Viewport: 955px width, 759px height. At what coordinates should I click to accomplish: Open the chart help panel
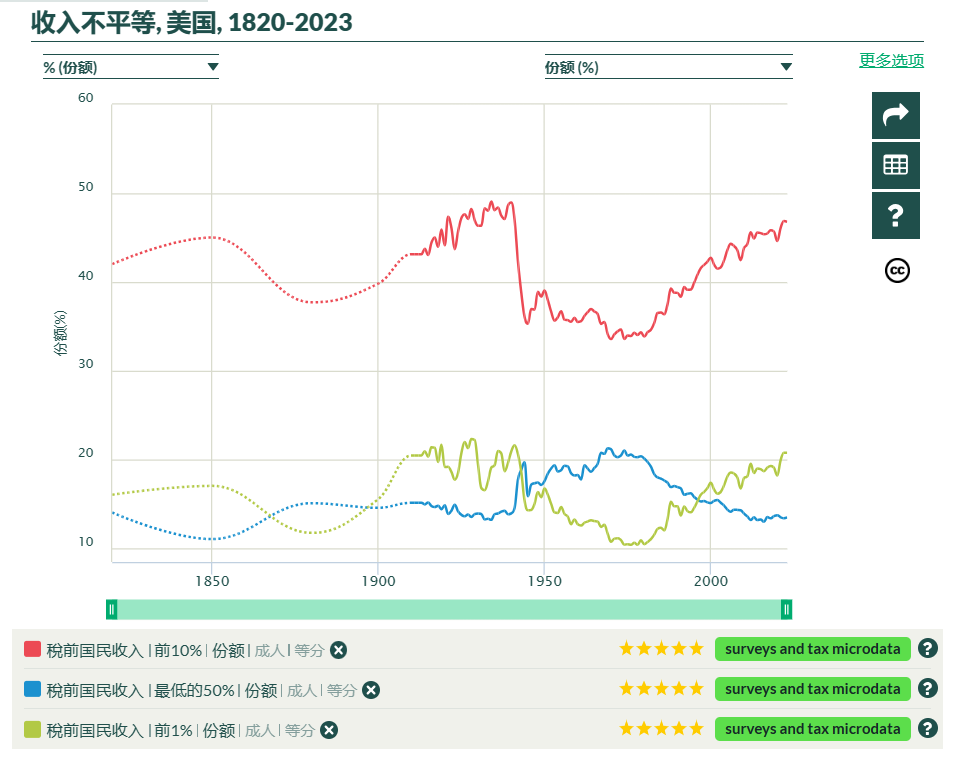click(x=895, y=215)
